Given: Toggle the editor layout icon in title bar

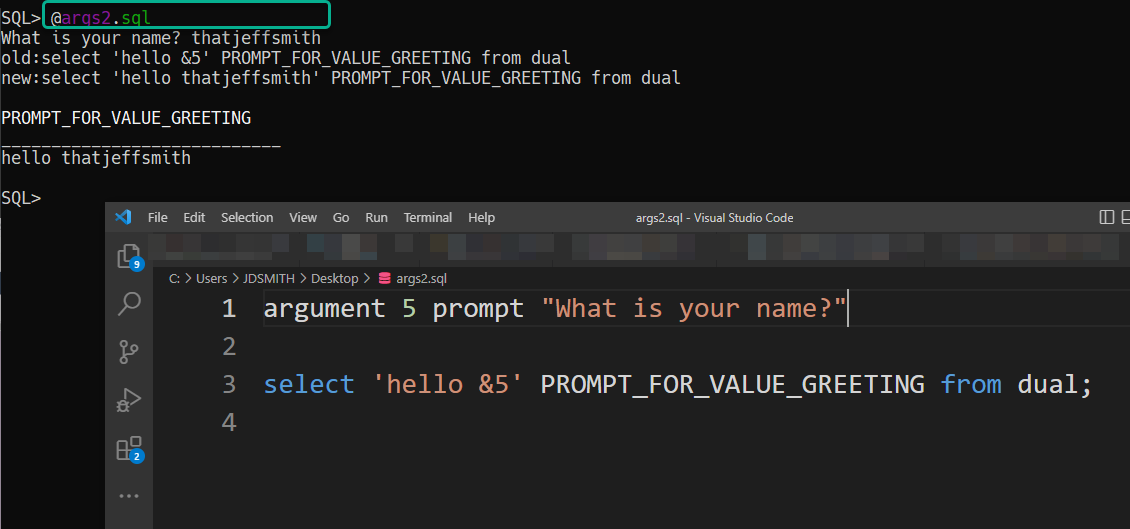Looking at the screenshot, I should point(1106,217).
